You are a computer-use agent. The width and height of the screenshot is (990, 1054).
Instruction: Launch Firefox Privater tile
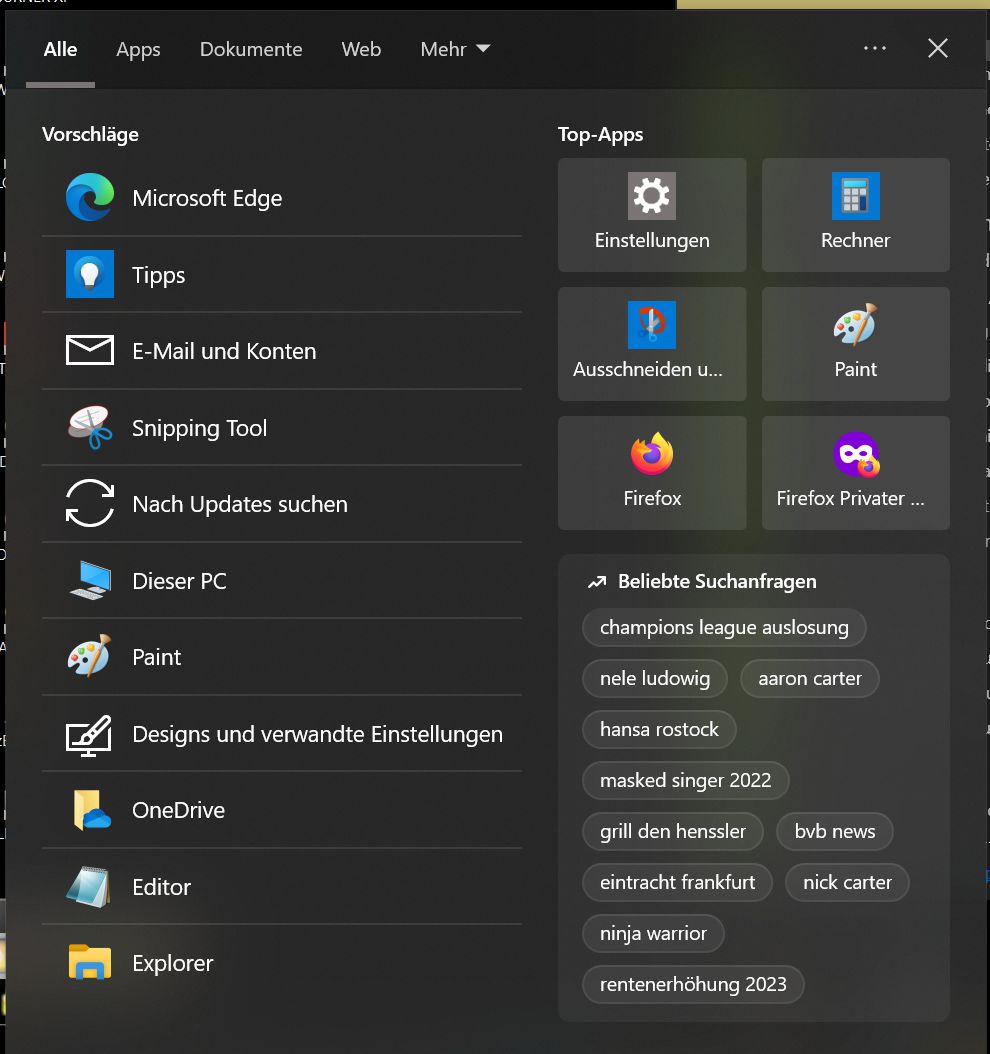(x=856, y=473)
